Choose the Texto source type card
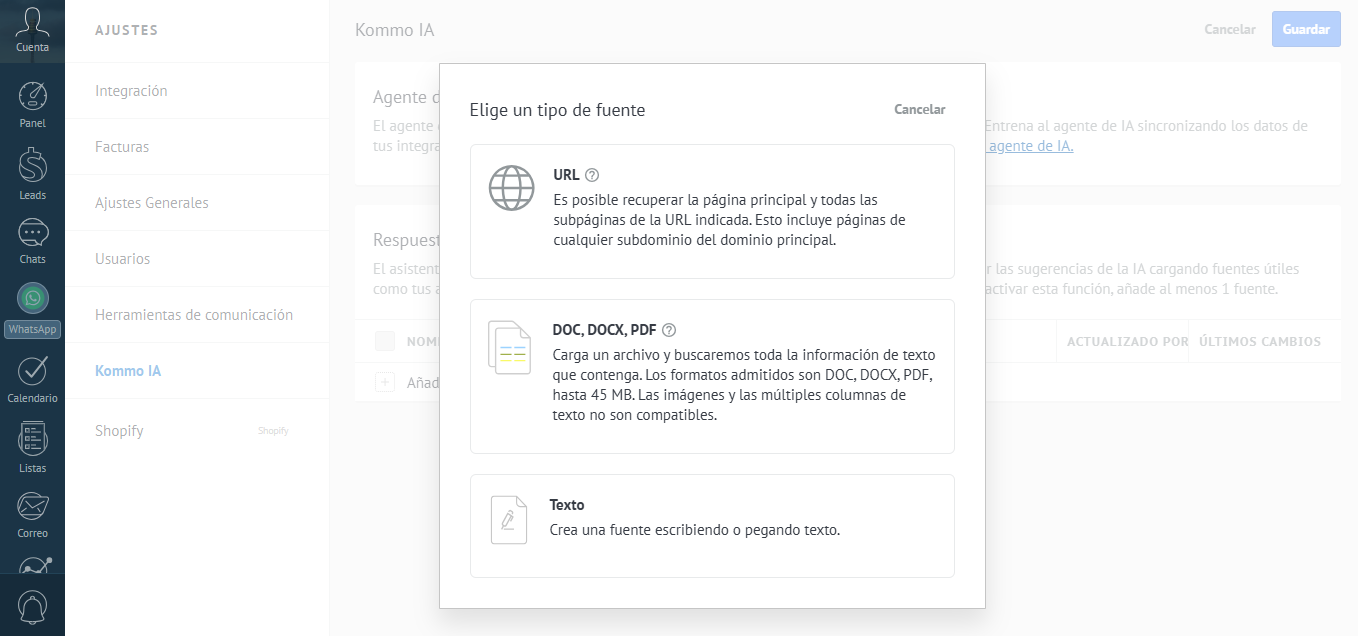This screenshot has height=636, width=1358. (712, 526)
